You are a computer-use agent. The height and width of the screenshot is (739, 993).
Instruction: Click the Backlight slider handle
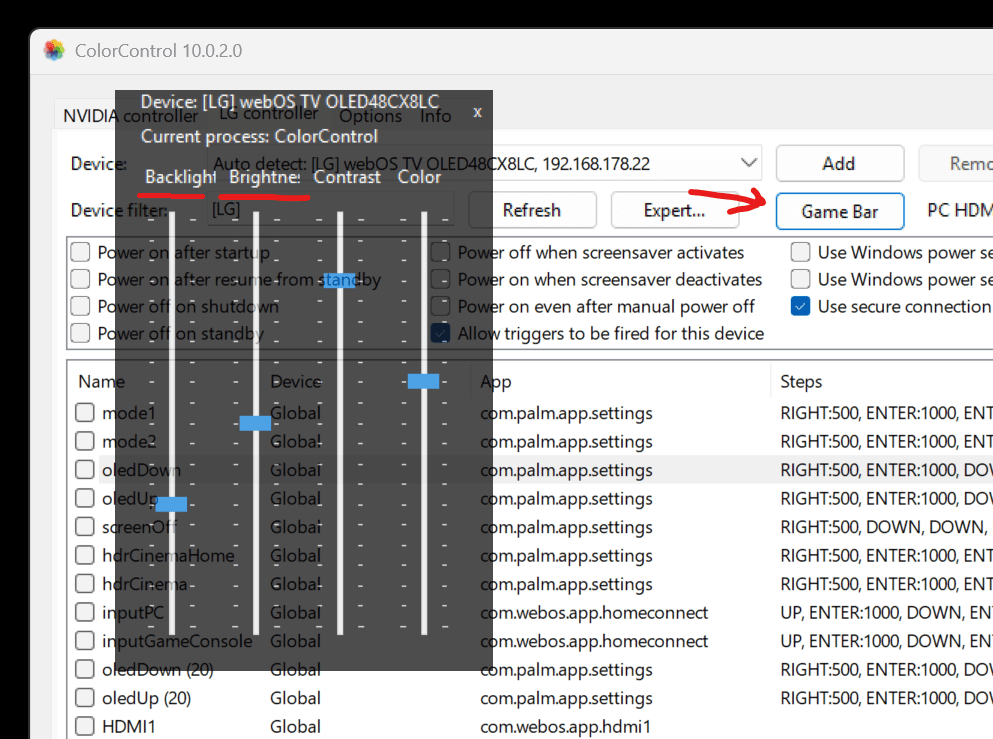pyautogui.click(x=172, y=504)
